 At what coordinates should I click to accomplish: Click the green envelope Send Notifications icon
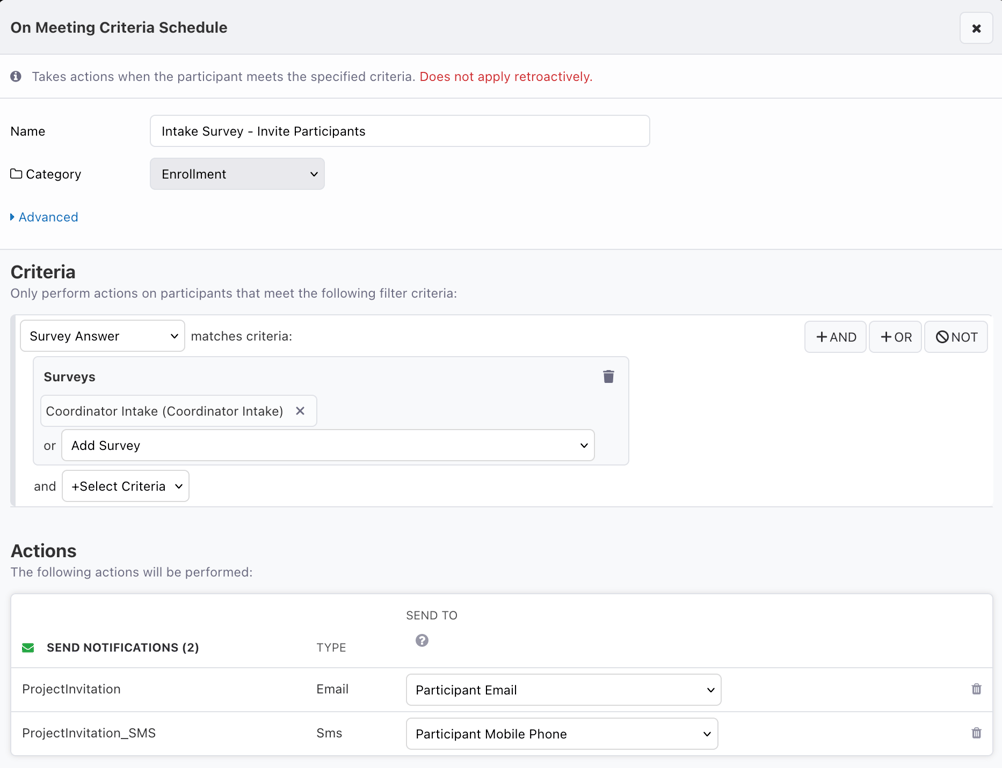[x=28, y=648]
